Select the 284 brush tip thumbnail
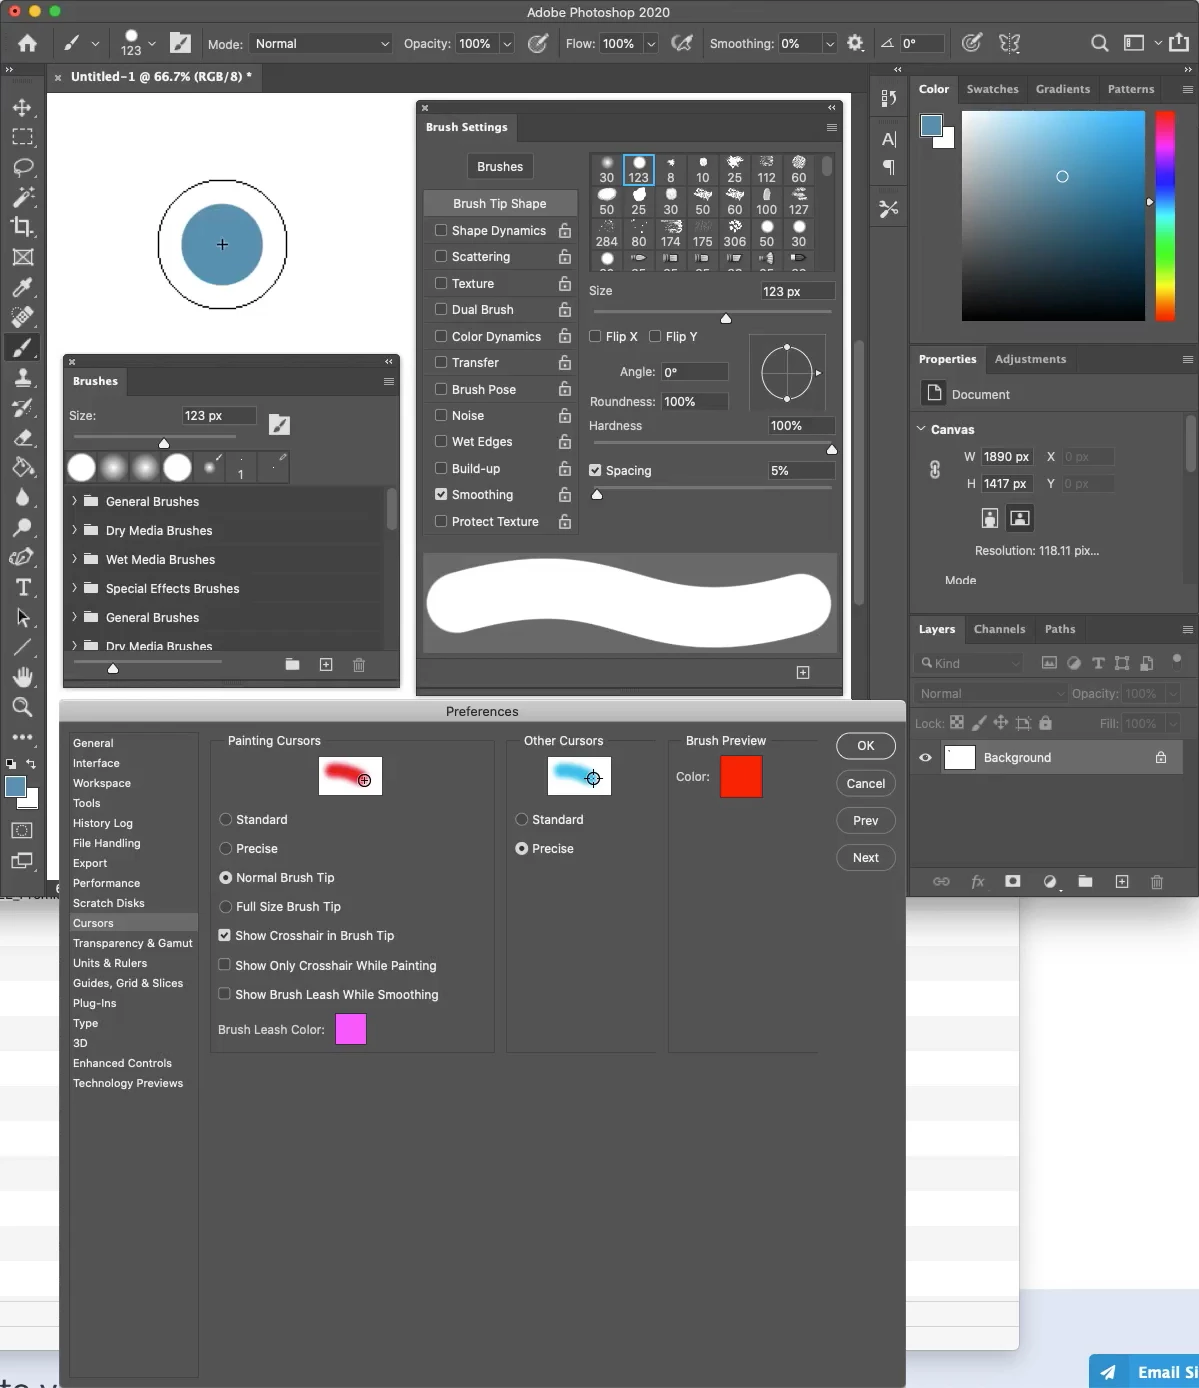The height and width of the screenshot is (1388, 1199). (x=607, y=234)
